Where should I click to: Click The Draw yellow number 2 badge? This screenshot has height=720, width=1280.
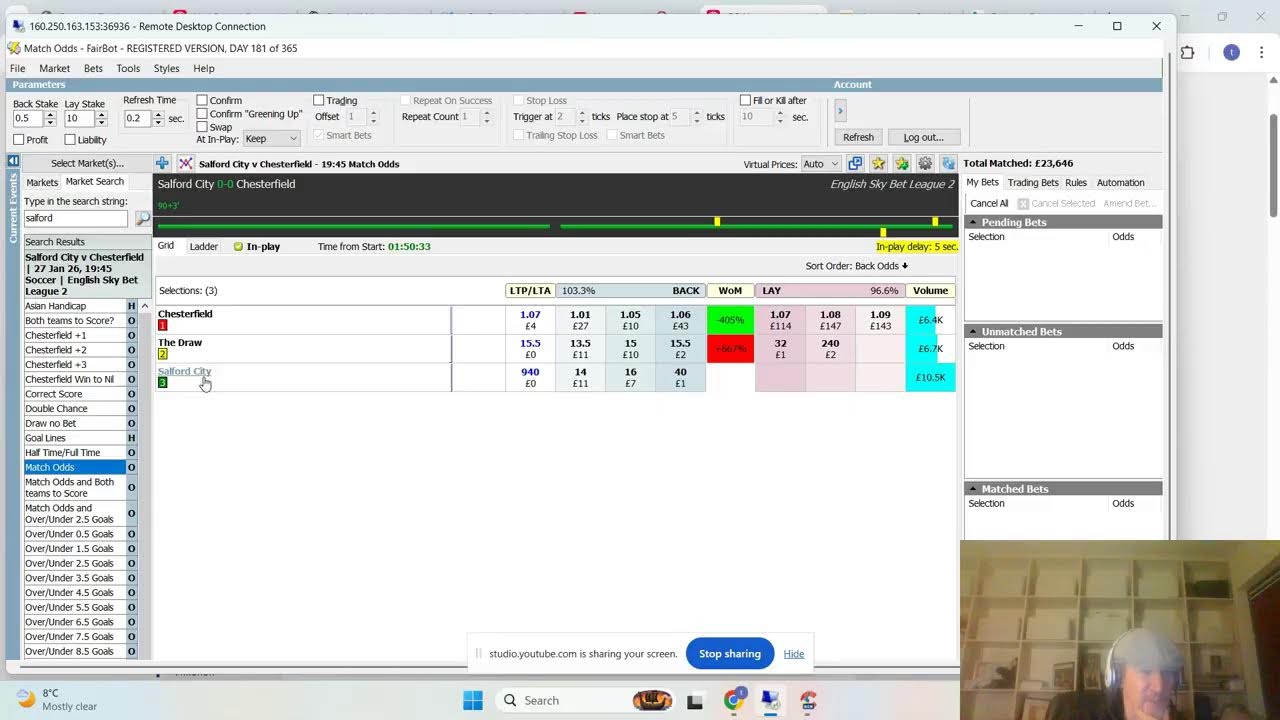162,354
